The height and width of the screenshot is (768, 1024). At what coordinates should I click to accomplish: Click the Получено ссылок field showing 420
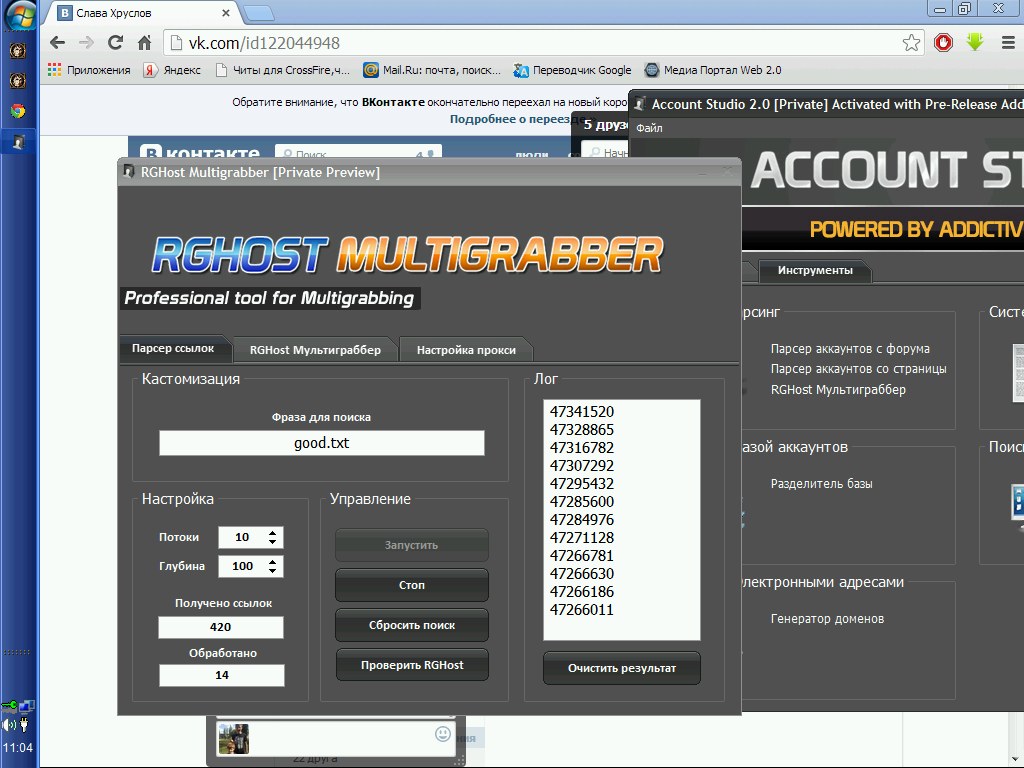(x=221, y=627)
